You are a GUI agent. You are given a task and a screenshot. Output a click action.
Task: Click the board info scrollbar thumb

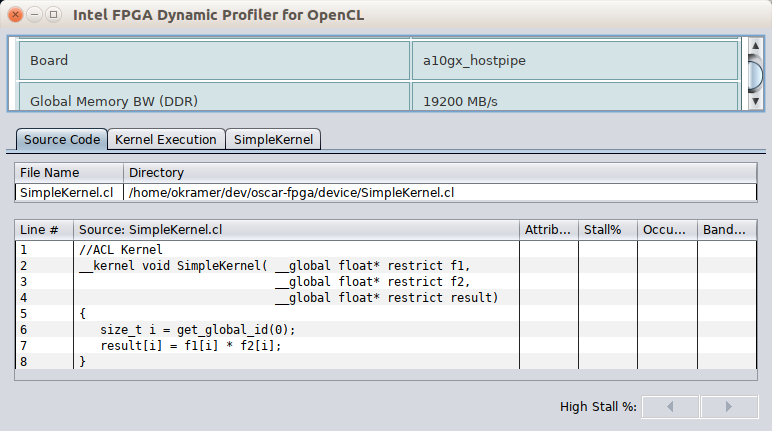(755, 72)
